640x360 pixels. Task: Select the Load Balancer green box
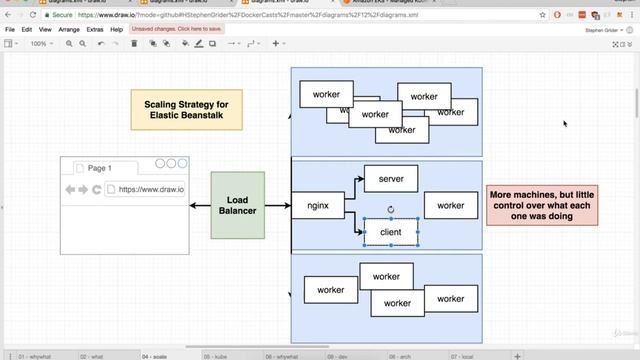coord(238,205)
